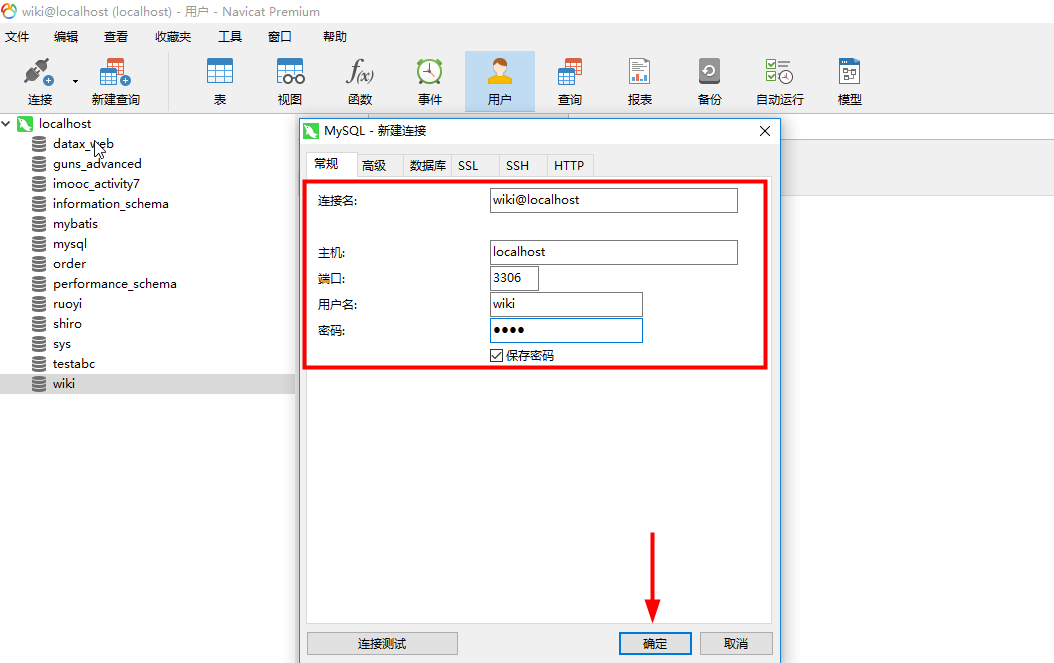Click the datax_web database icon
1054x663 pixels.
click(40, 144)
